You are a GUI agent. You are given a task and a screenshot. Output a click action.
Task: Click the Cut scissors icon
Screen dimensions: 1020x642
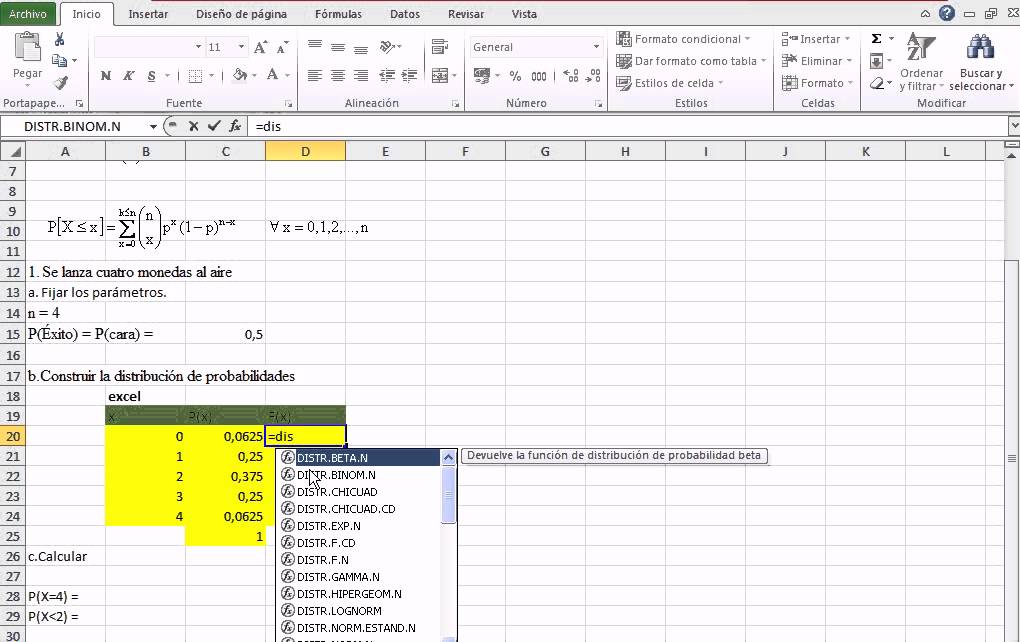click(x=60, y=40)
